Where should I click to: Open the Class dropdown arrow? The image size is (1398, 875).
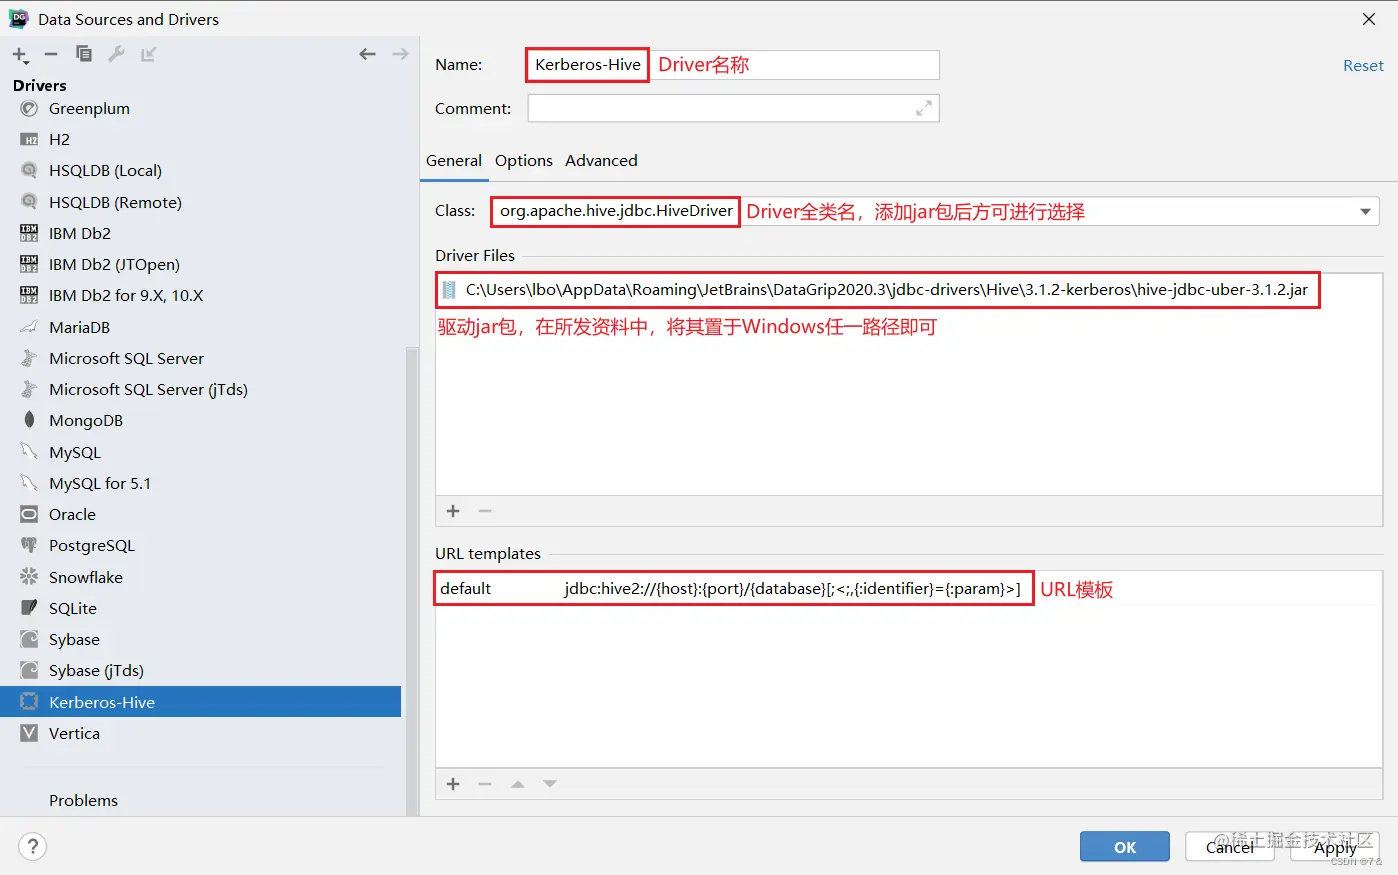coord(1365,211)
